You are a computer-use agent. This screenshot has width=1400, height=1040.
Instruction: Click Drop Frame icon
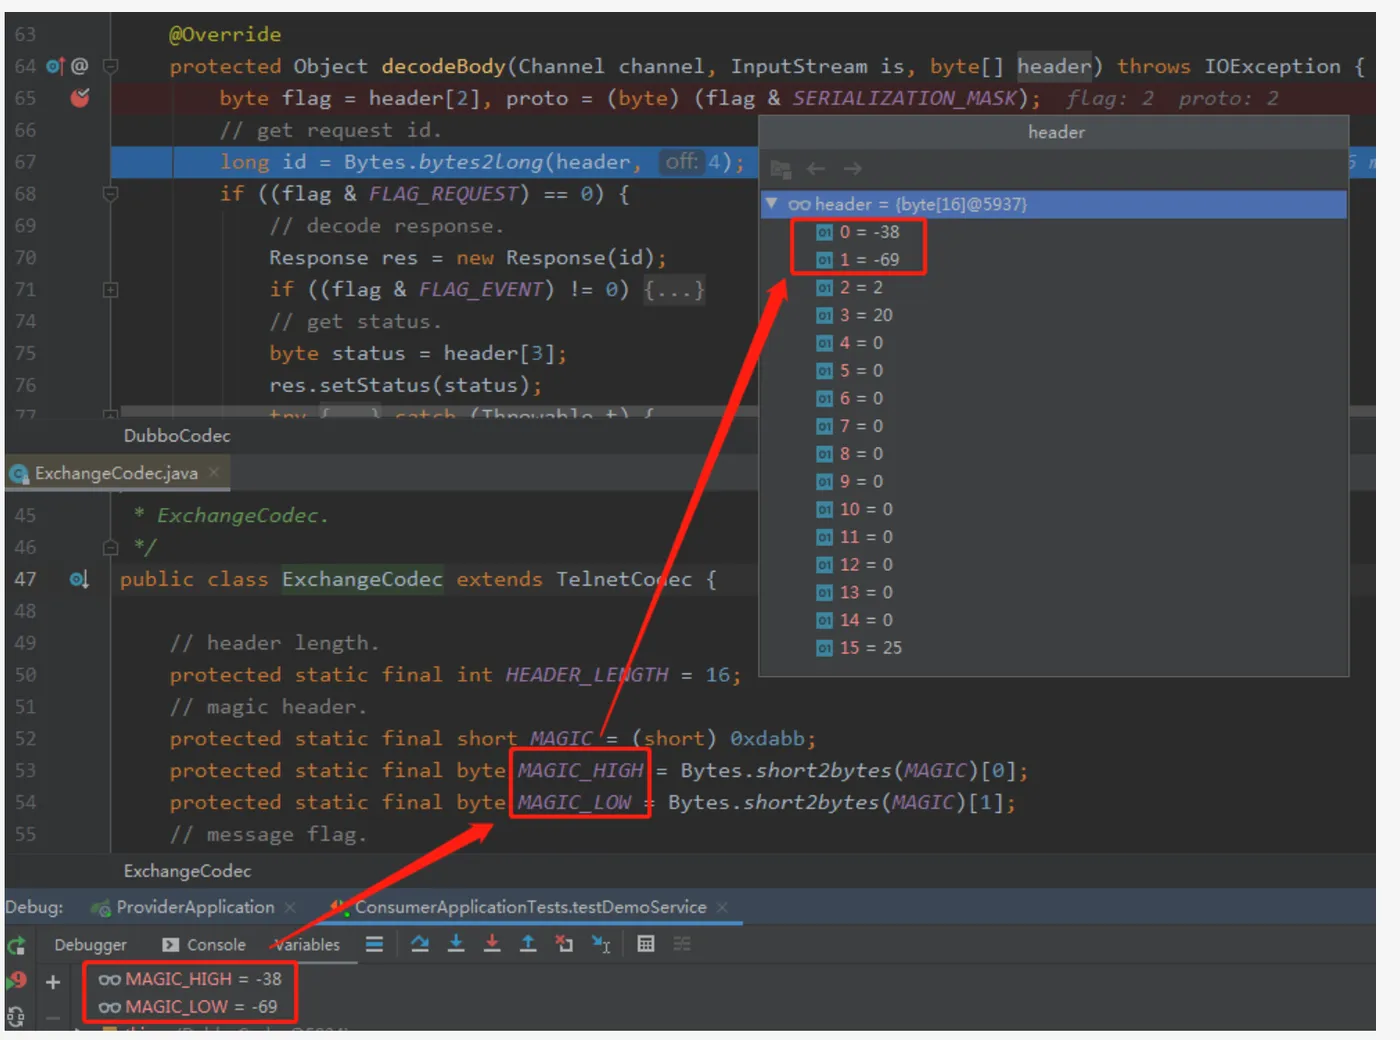[564, 943]
